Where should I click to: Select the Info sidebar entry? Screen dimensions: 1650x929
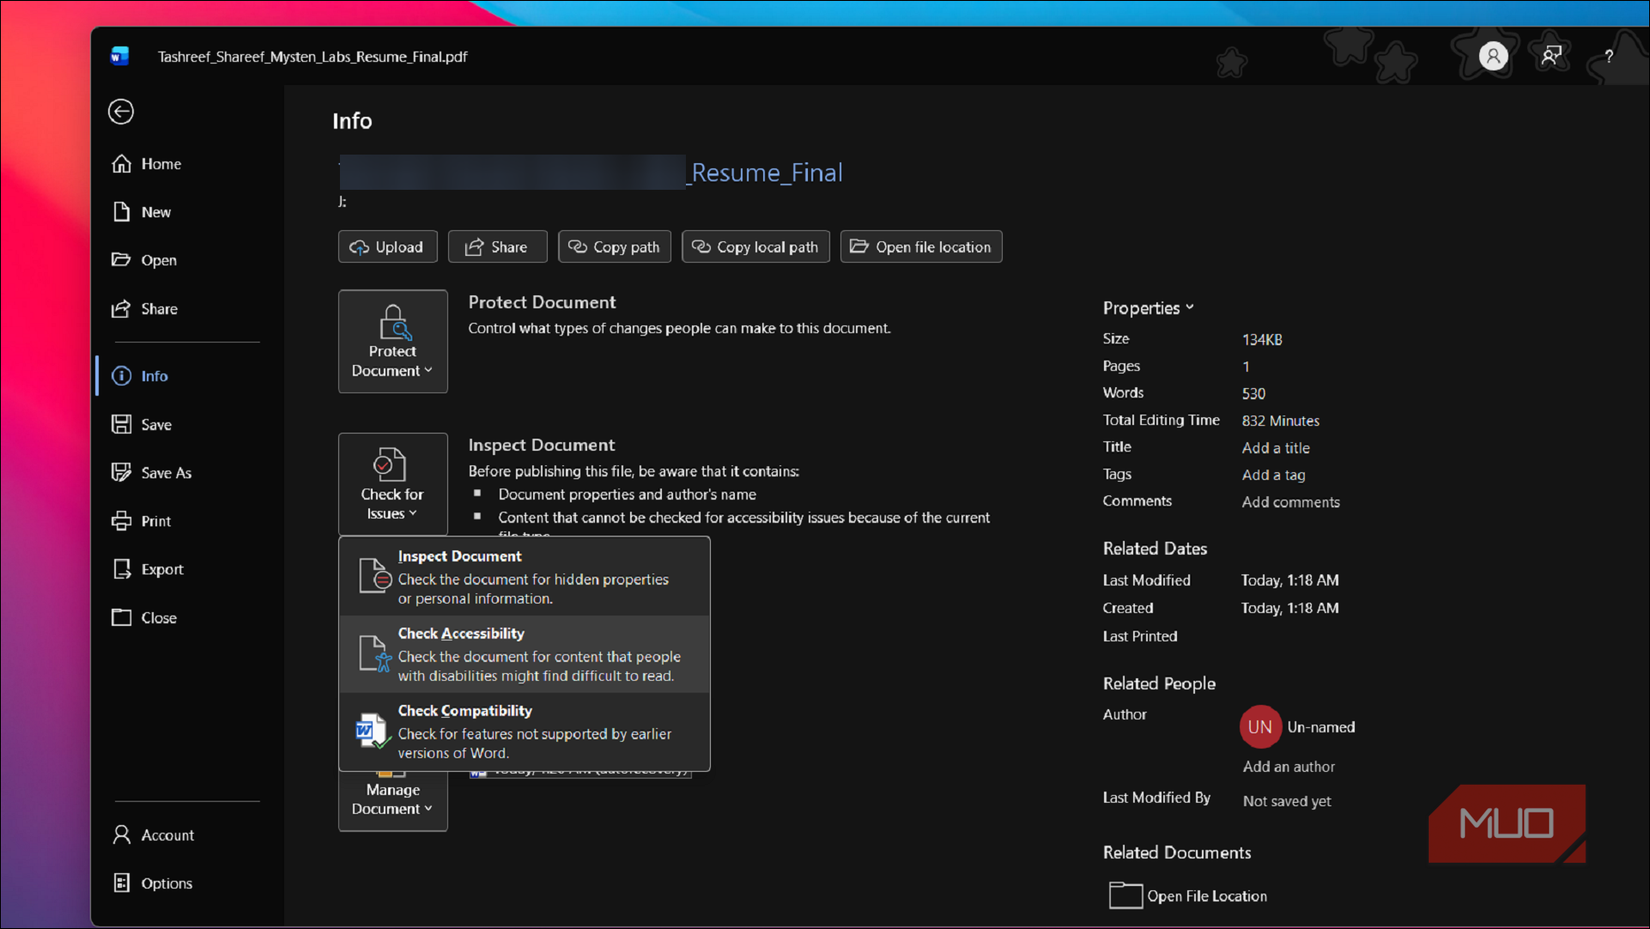[x=140, y=376]
